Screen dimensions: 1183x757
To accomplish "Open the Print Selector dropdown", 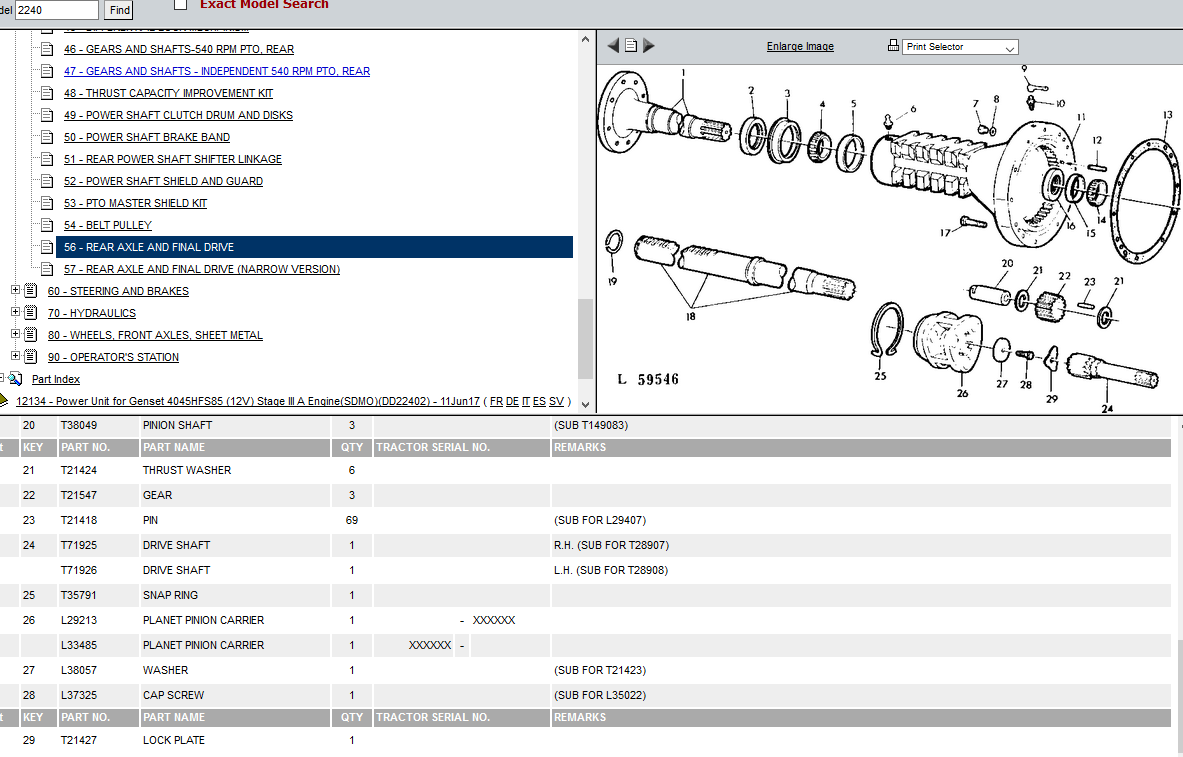I will (x=960, y=47).
